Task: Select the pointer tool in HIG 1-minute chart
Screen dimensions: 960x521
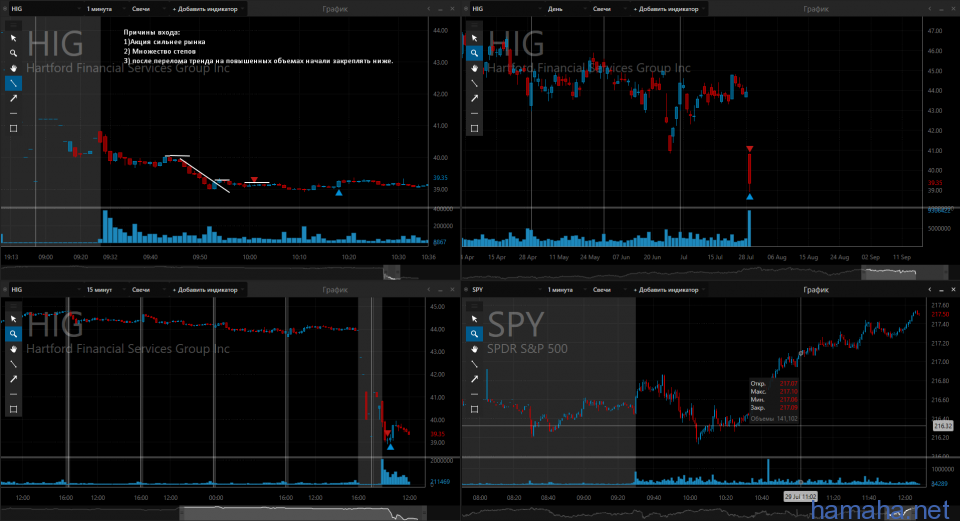Action: coord(13,38)
